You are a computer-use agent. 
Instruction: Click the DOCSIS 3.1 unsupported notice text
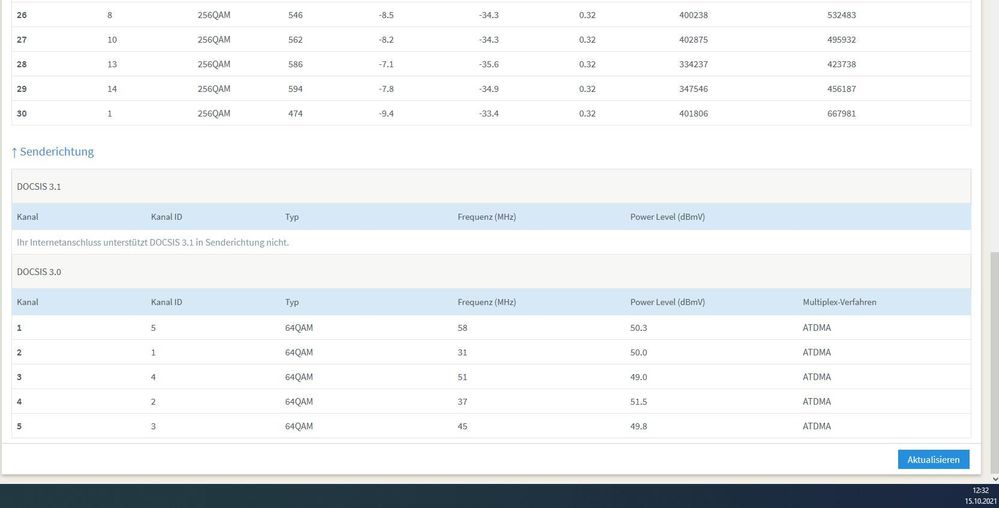(x=153, y=242)
